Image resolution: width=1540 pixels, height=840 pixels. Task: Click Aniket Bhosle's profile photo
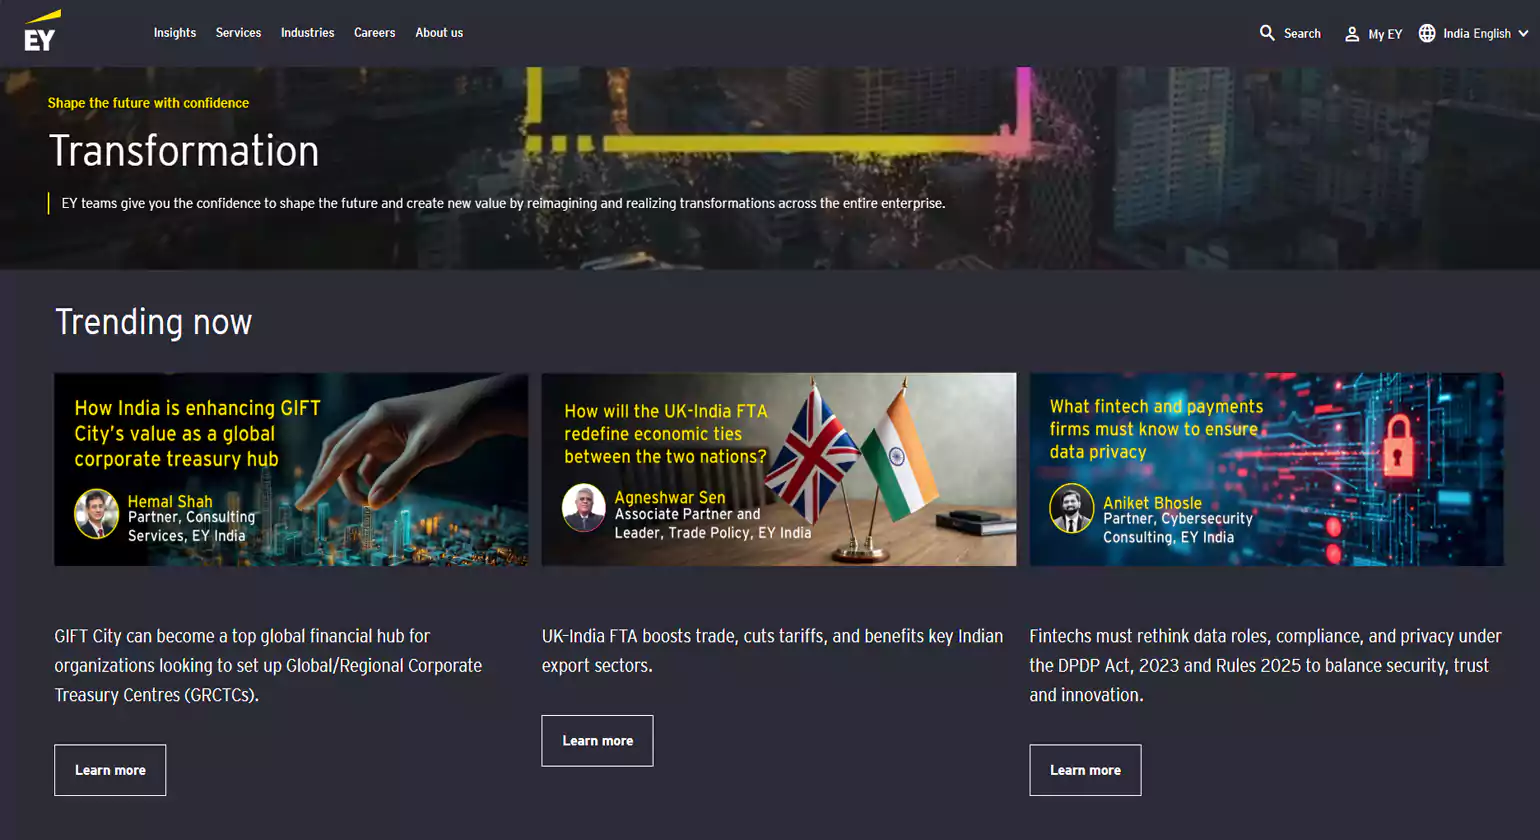click(x=1071, y=509)
